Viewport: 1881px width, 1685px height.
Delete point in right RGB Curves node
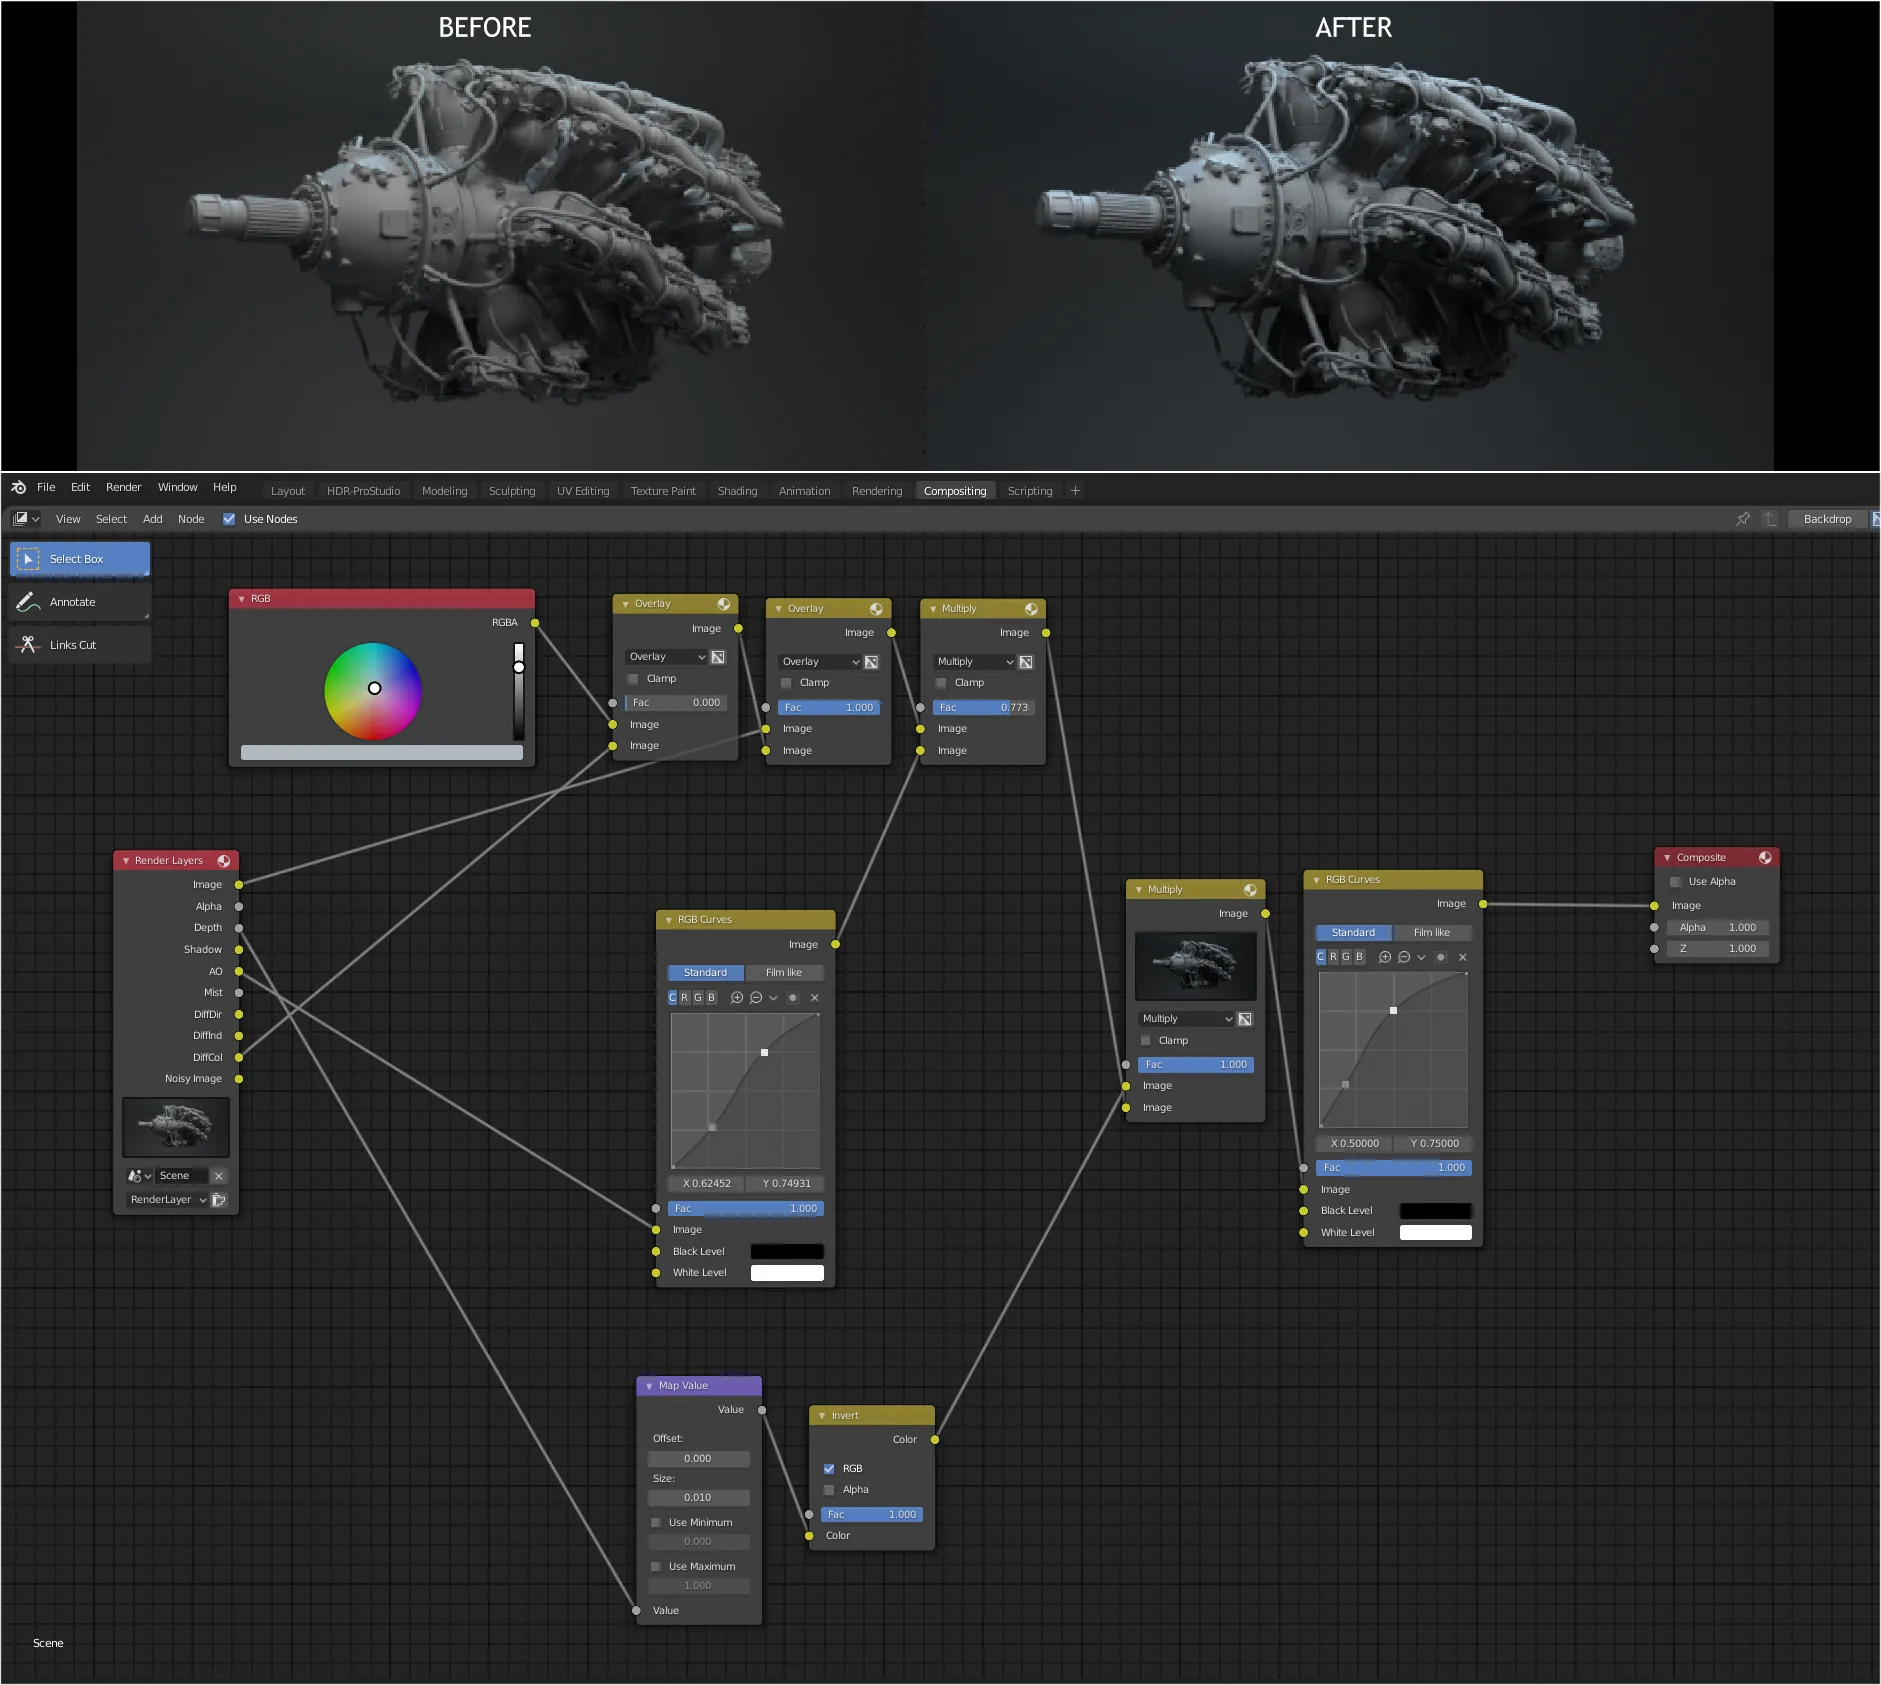[x=1463, y=957]
